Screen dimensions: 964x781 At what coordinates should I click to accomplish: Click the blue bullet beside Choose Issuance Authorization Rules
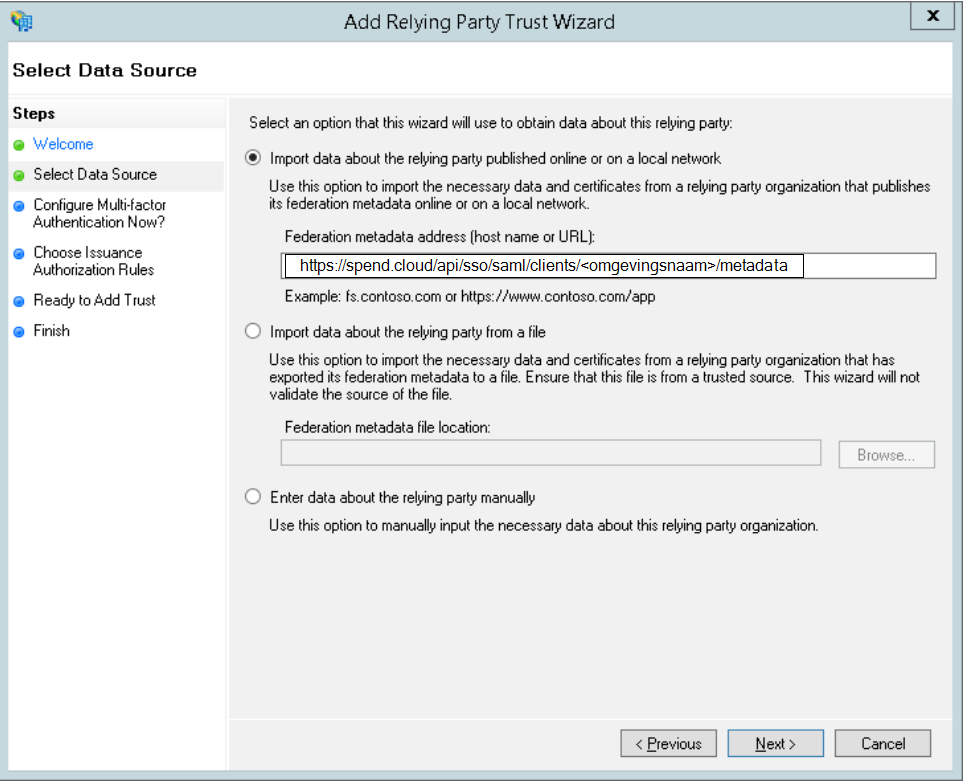click(19, 253)
